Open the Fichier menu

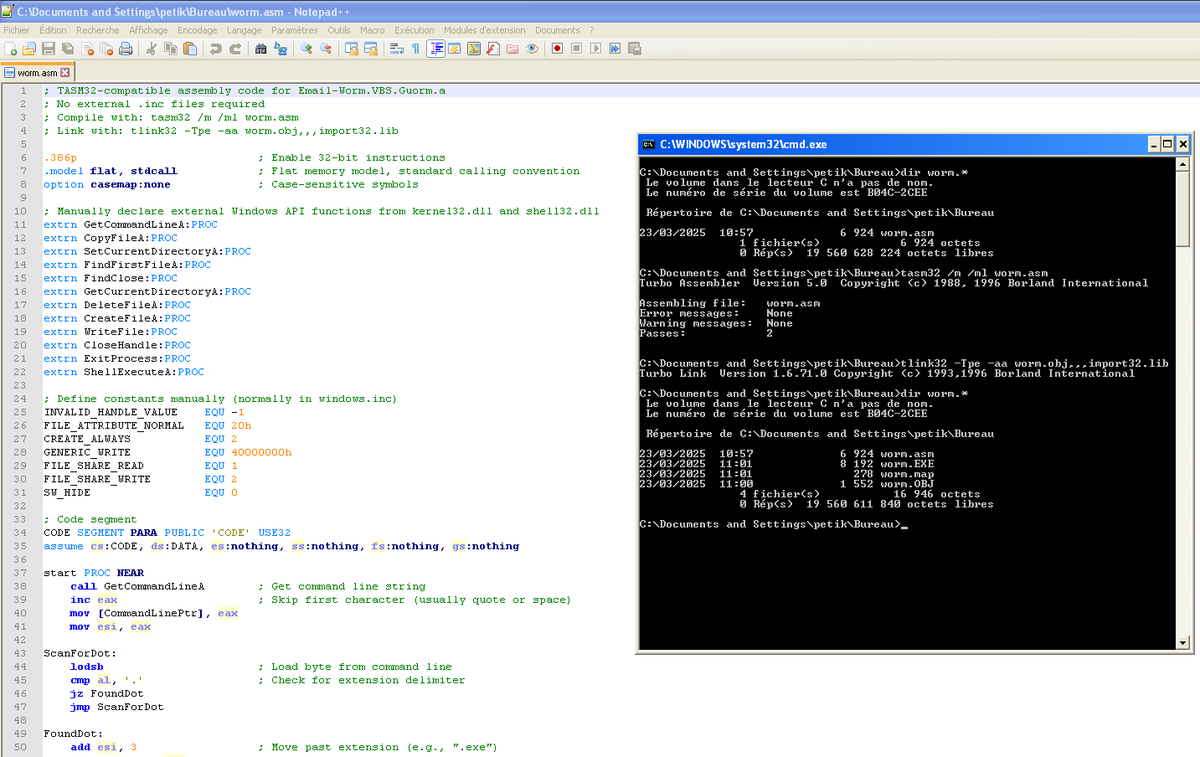(16, 30)
